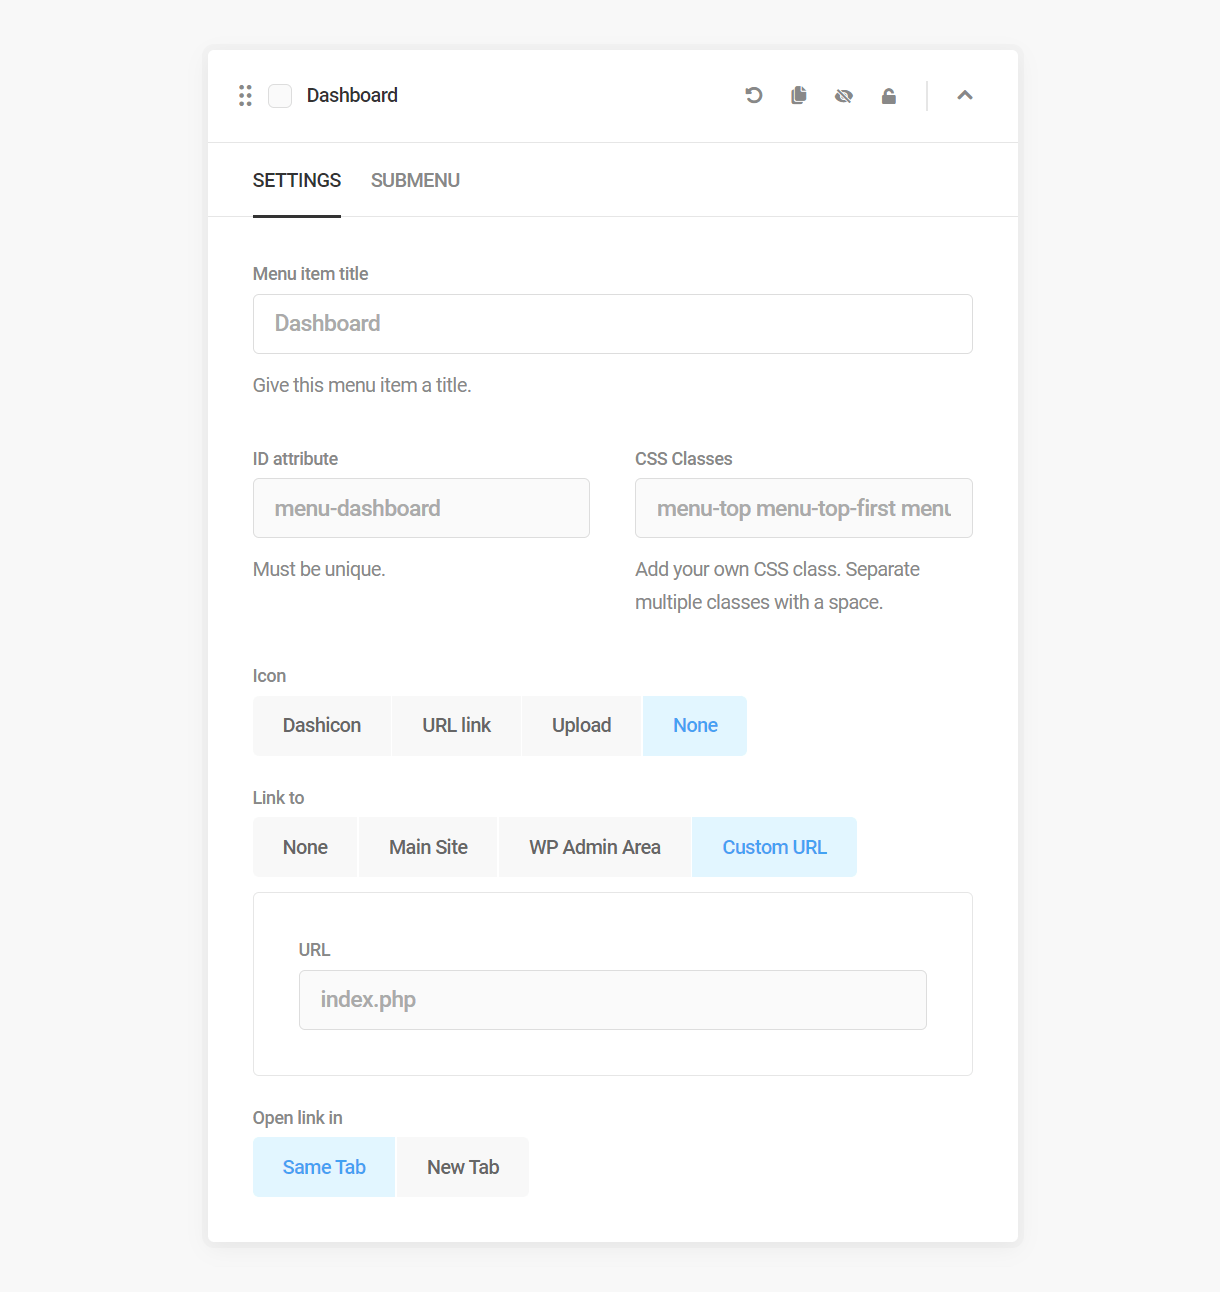Open the SUBMENU tab
Screen dimensions: 1220x1292
pyautogui.click(x=415, y=180)
